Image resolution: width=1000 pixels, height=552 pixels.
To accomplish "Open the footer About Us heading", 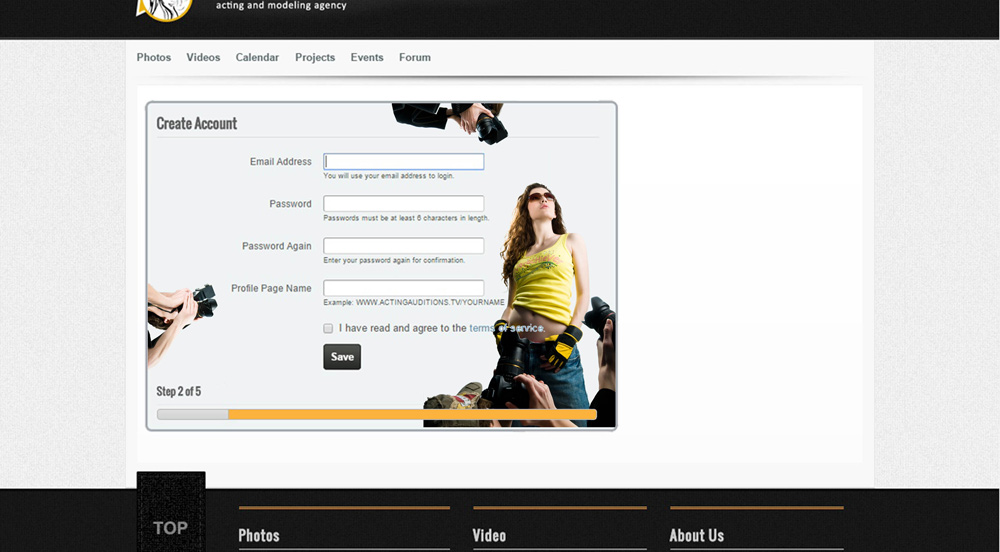I will point(696,535).
